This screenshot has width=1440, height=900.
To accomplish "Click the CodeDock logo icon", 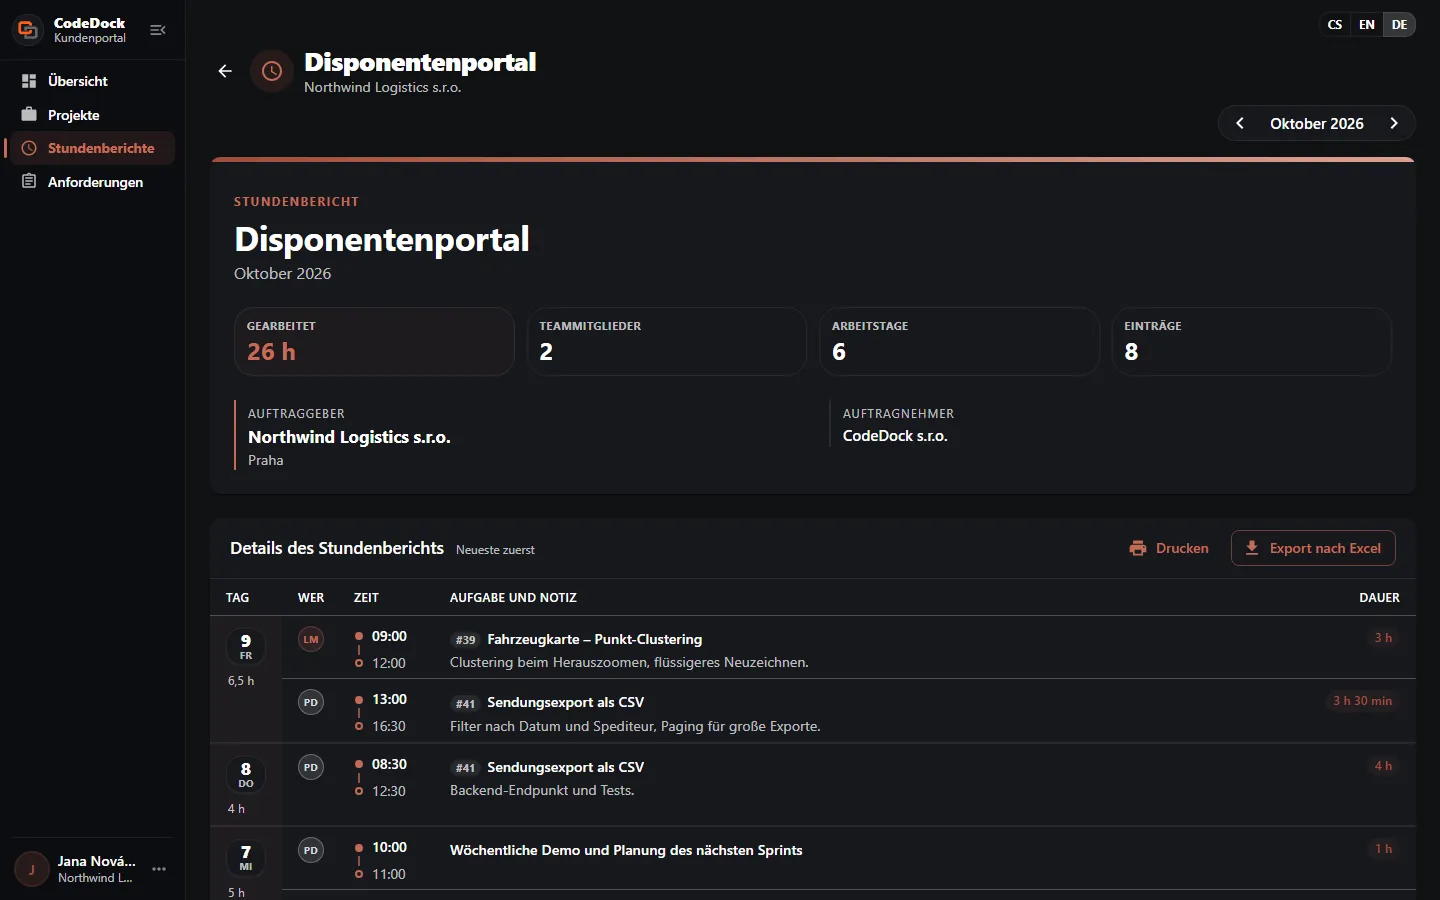I will coord(28,30).
